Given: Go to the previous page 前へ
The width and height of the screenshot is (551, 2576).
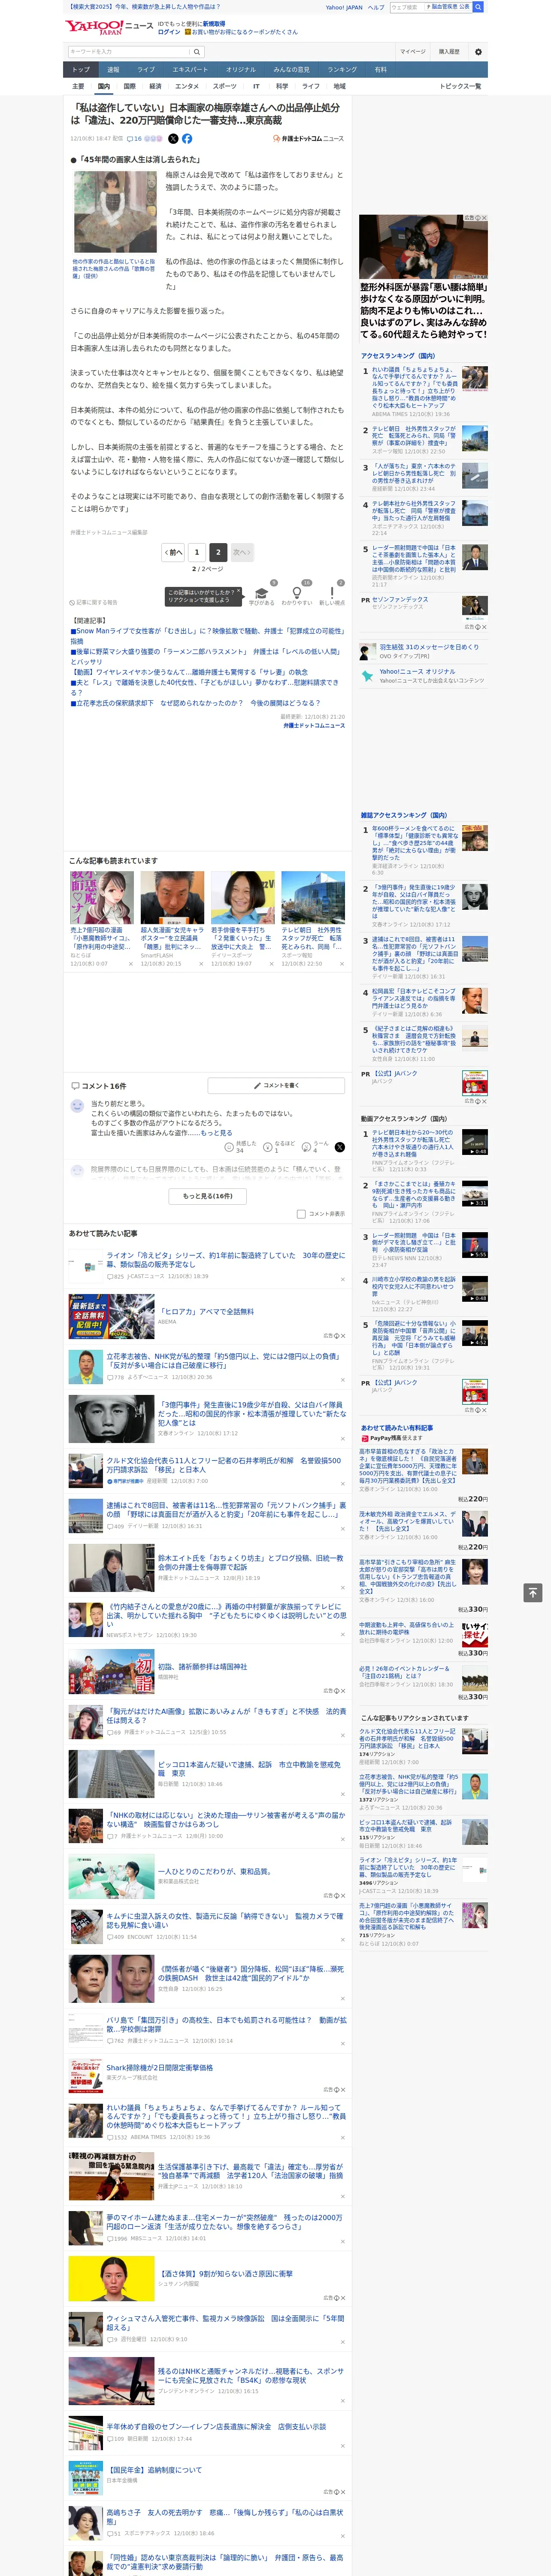Looking at the screenshot, I should 173,552.
